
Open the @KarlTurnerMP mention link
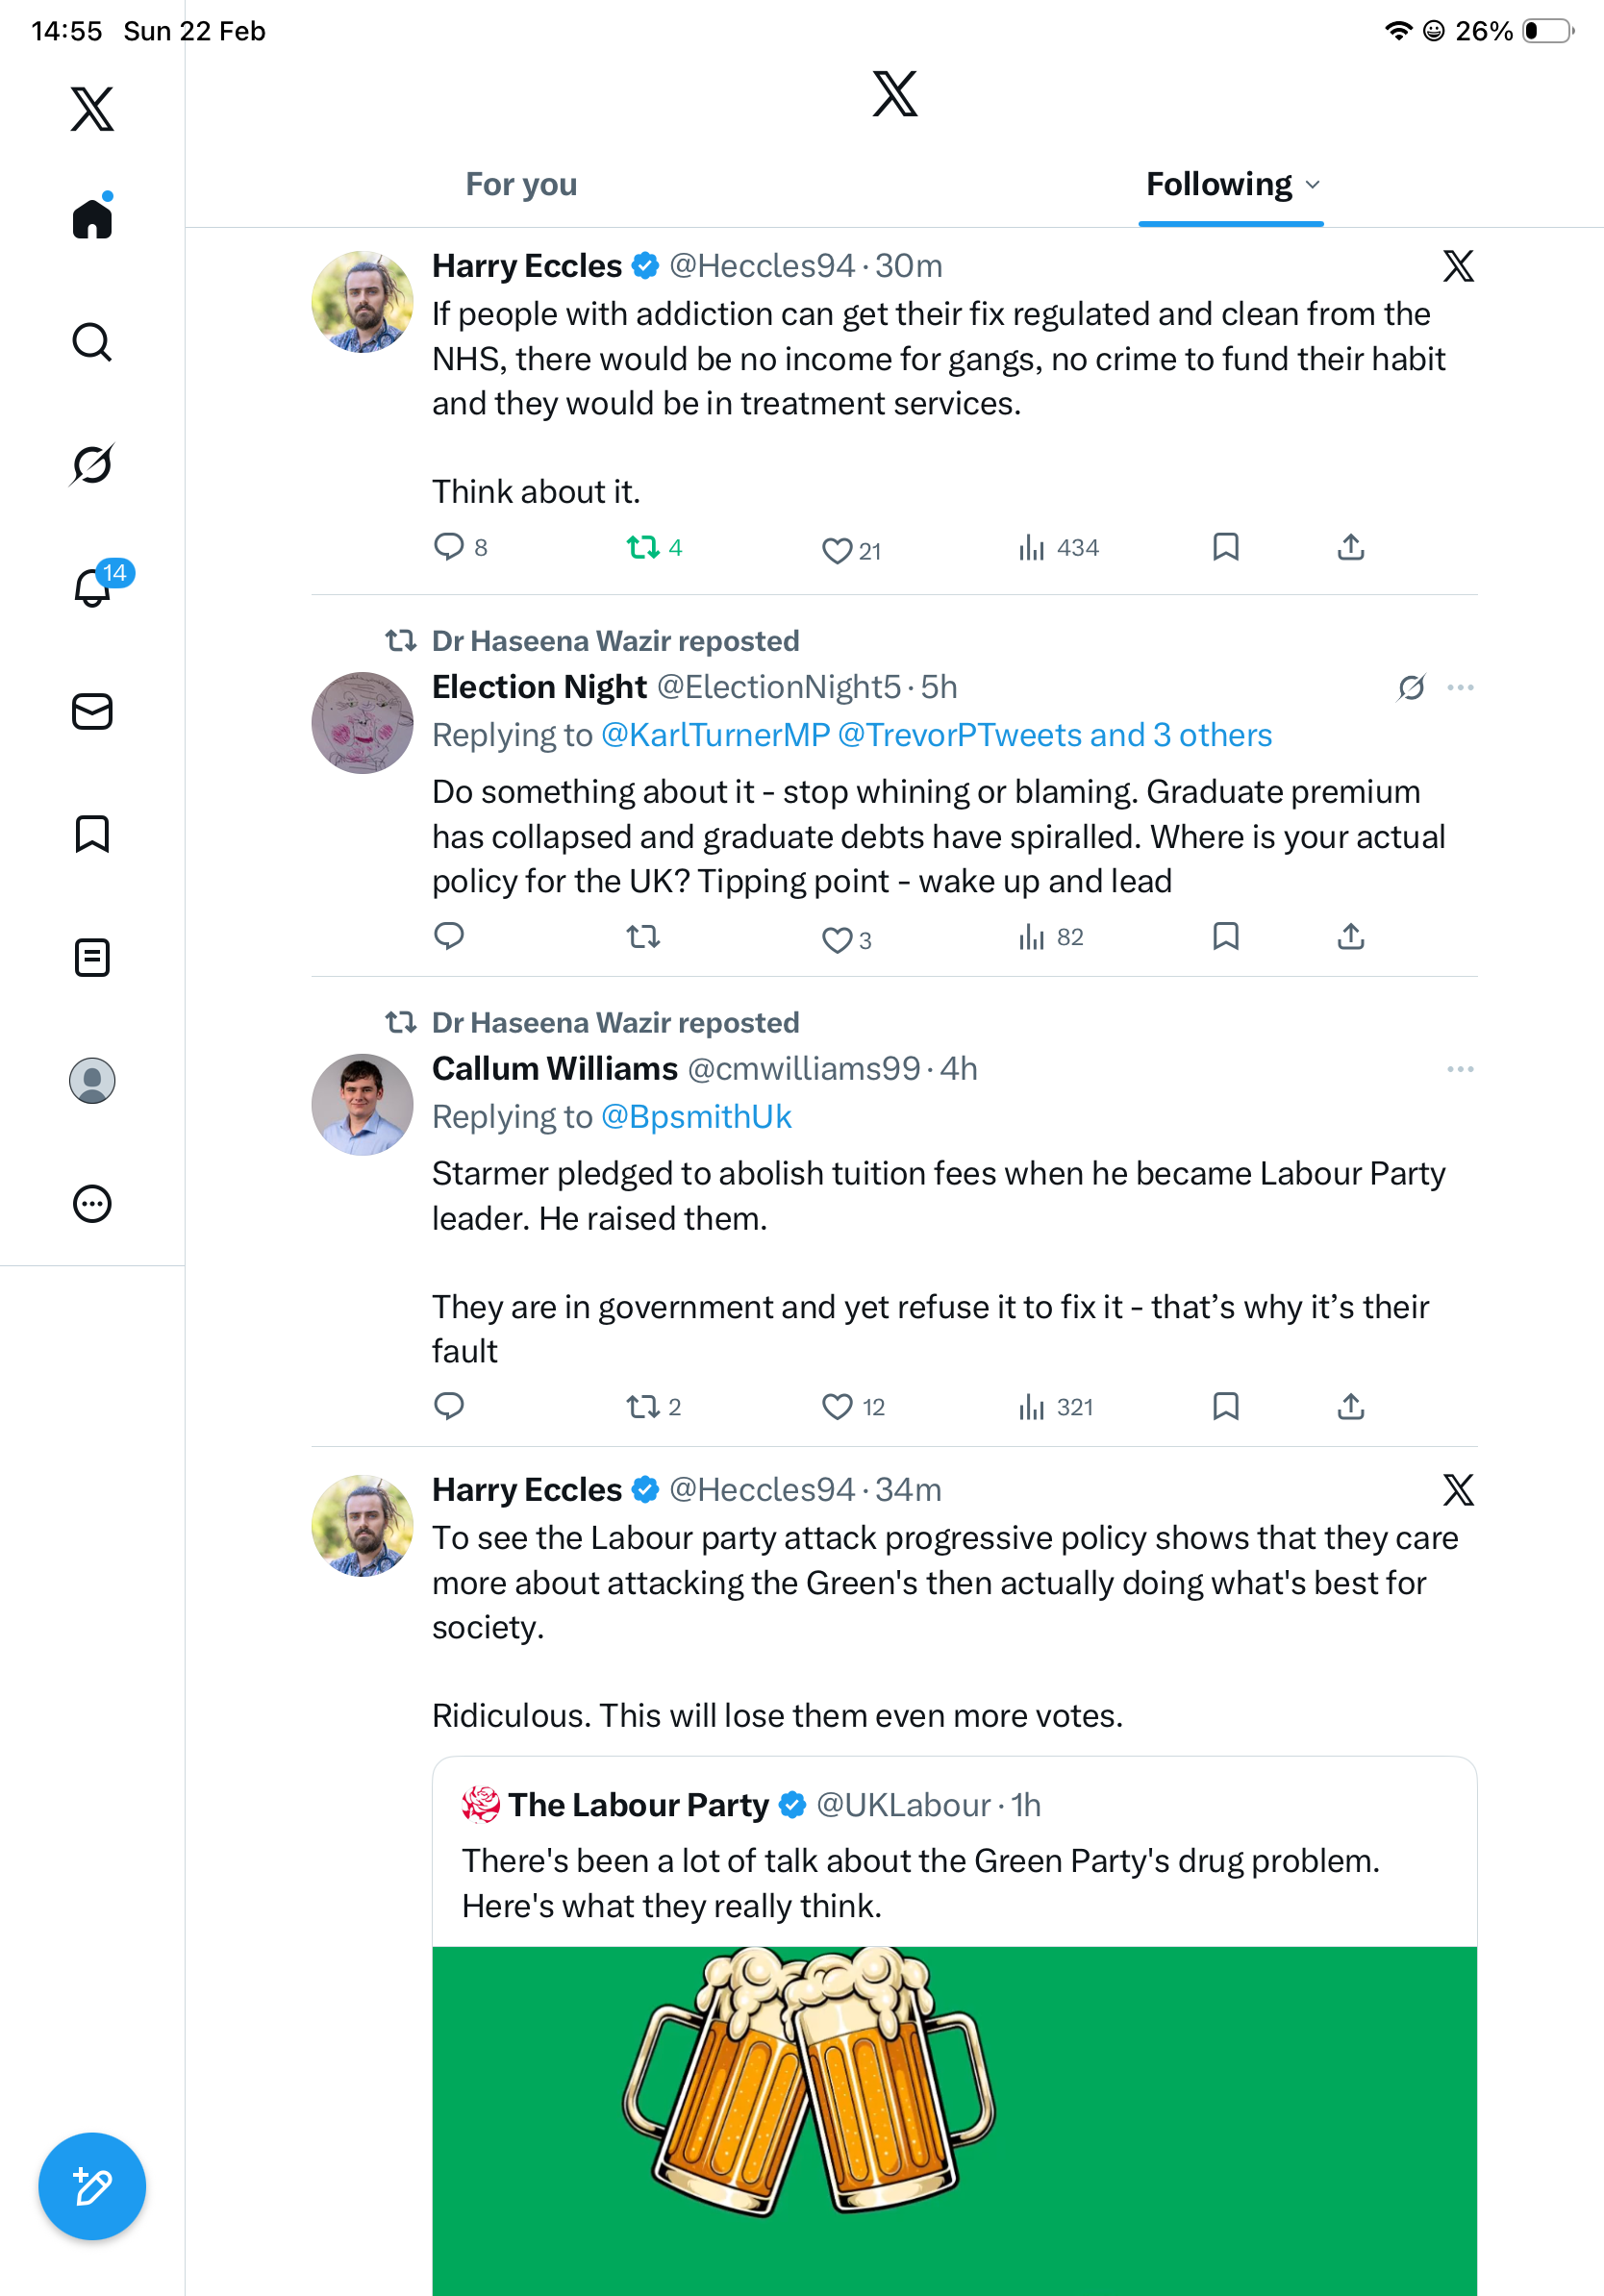(715, 735)
